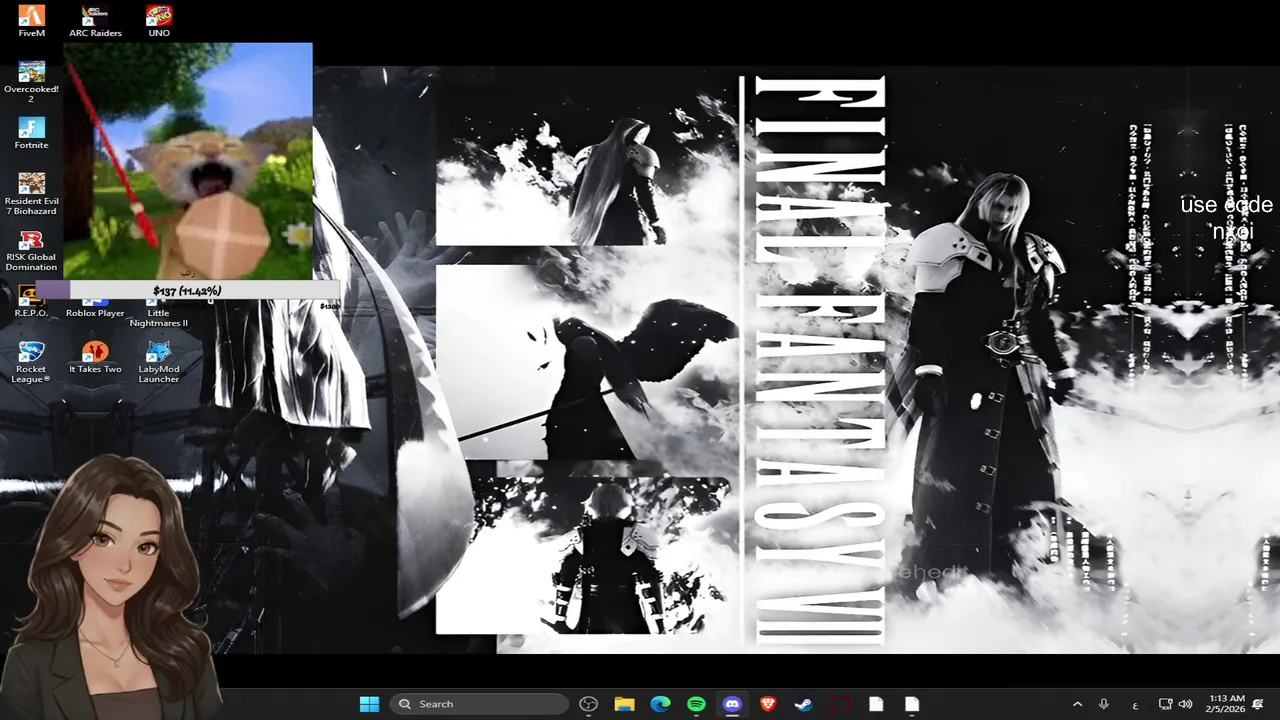Click the $137 (11.42%) donation goal bar

point(188,290)
